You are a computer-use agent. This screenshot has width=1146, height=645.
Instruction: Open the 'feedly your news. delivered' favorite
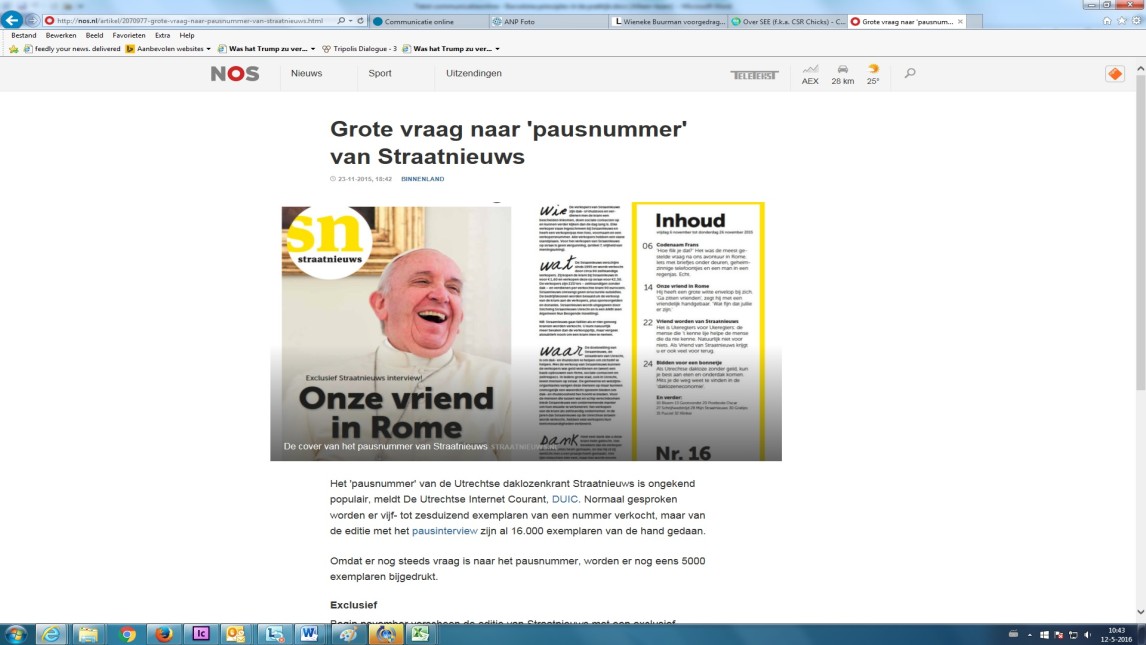[72, 49]
